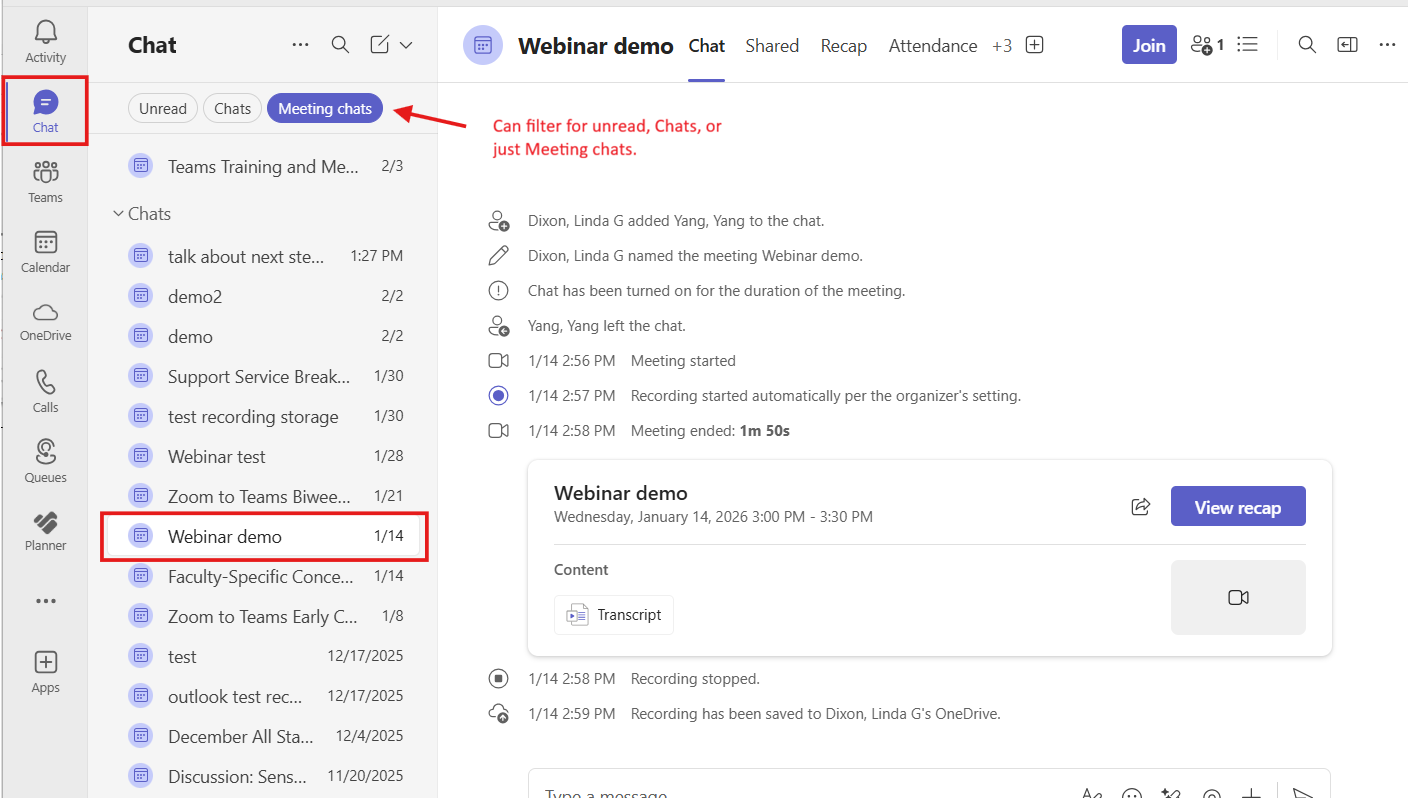Turn off the Meeting chats filter
1408x798 pixels.
point(325,109)
